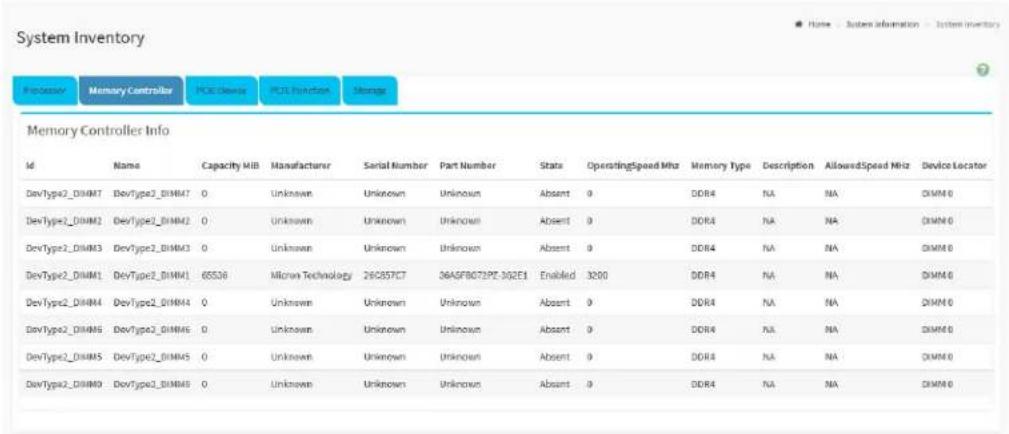Viewport: 1009px width, 434px height.
Task: Click the Serial Number column header
Action: [396, 165]
